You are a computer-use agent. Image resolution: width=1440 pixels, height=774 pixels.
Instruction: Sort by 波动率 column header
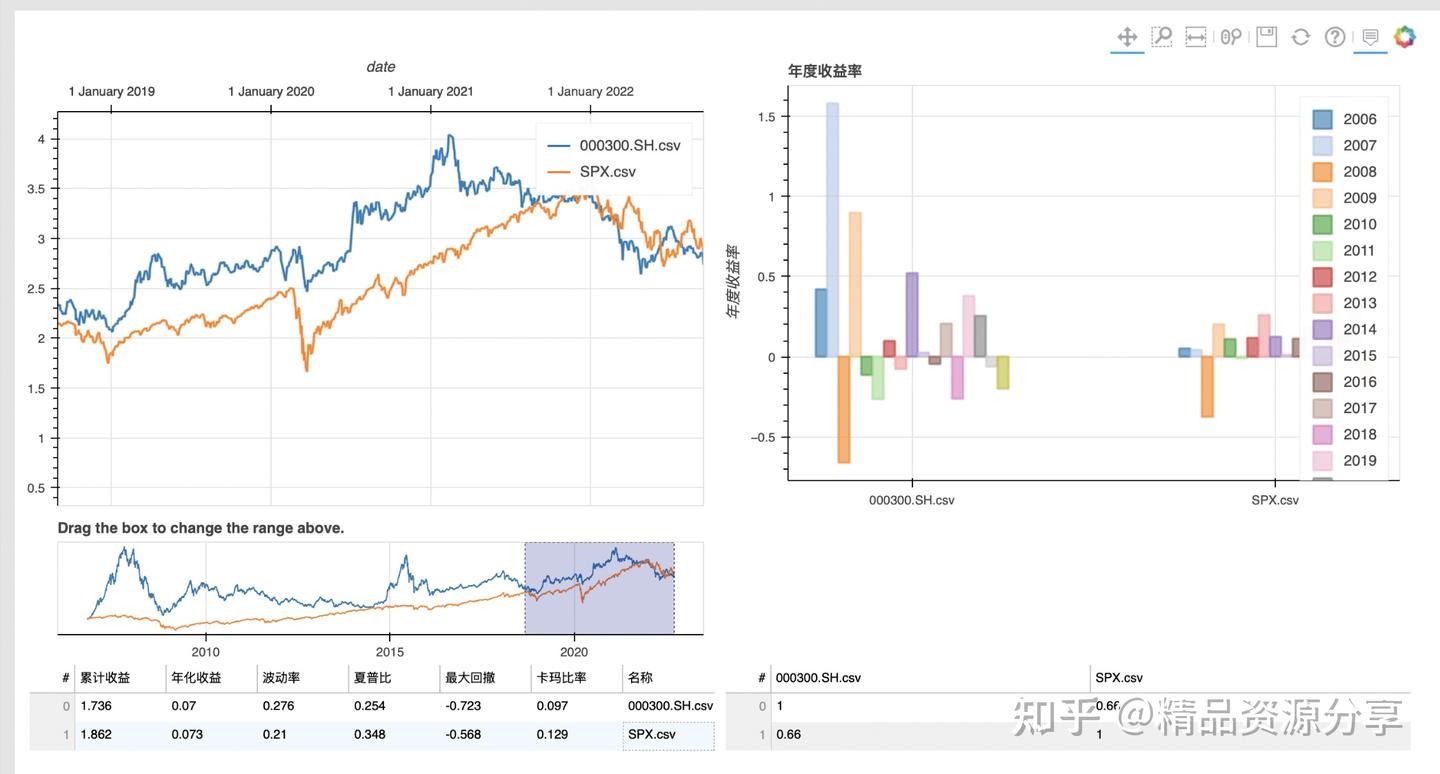click(x=302, y=677)
